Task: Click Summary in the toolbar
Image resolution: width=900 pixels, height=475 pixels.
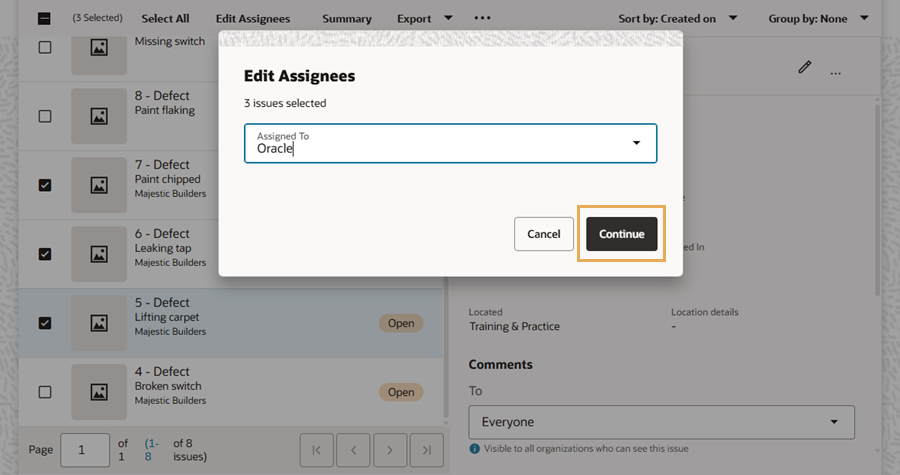Action: click(x=346, y=18)
